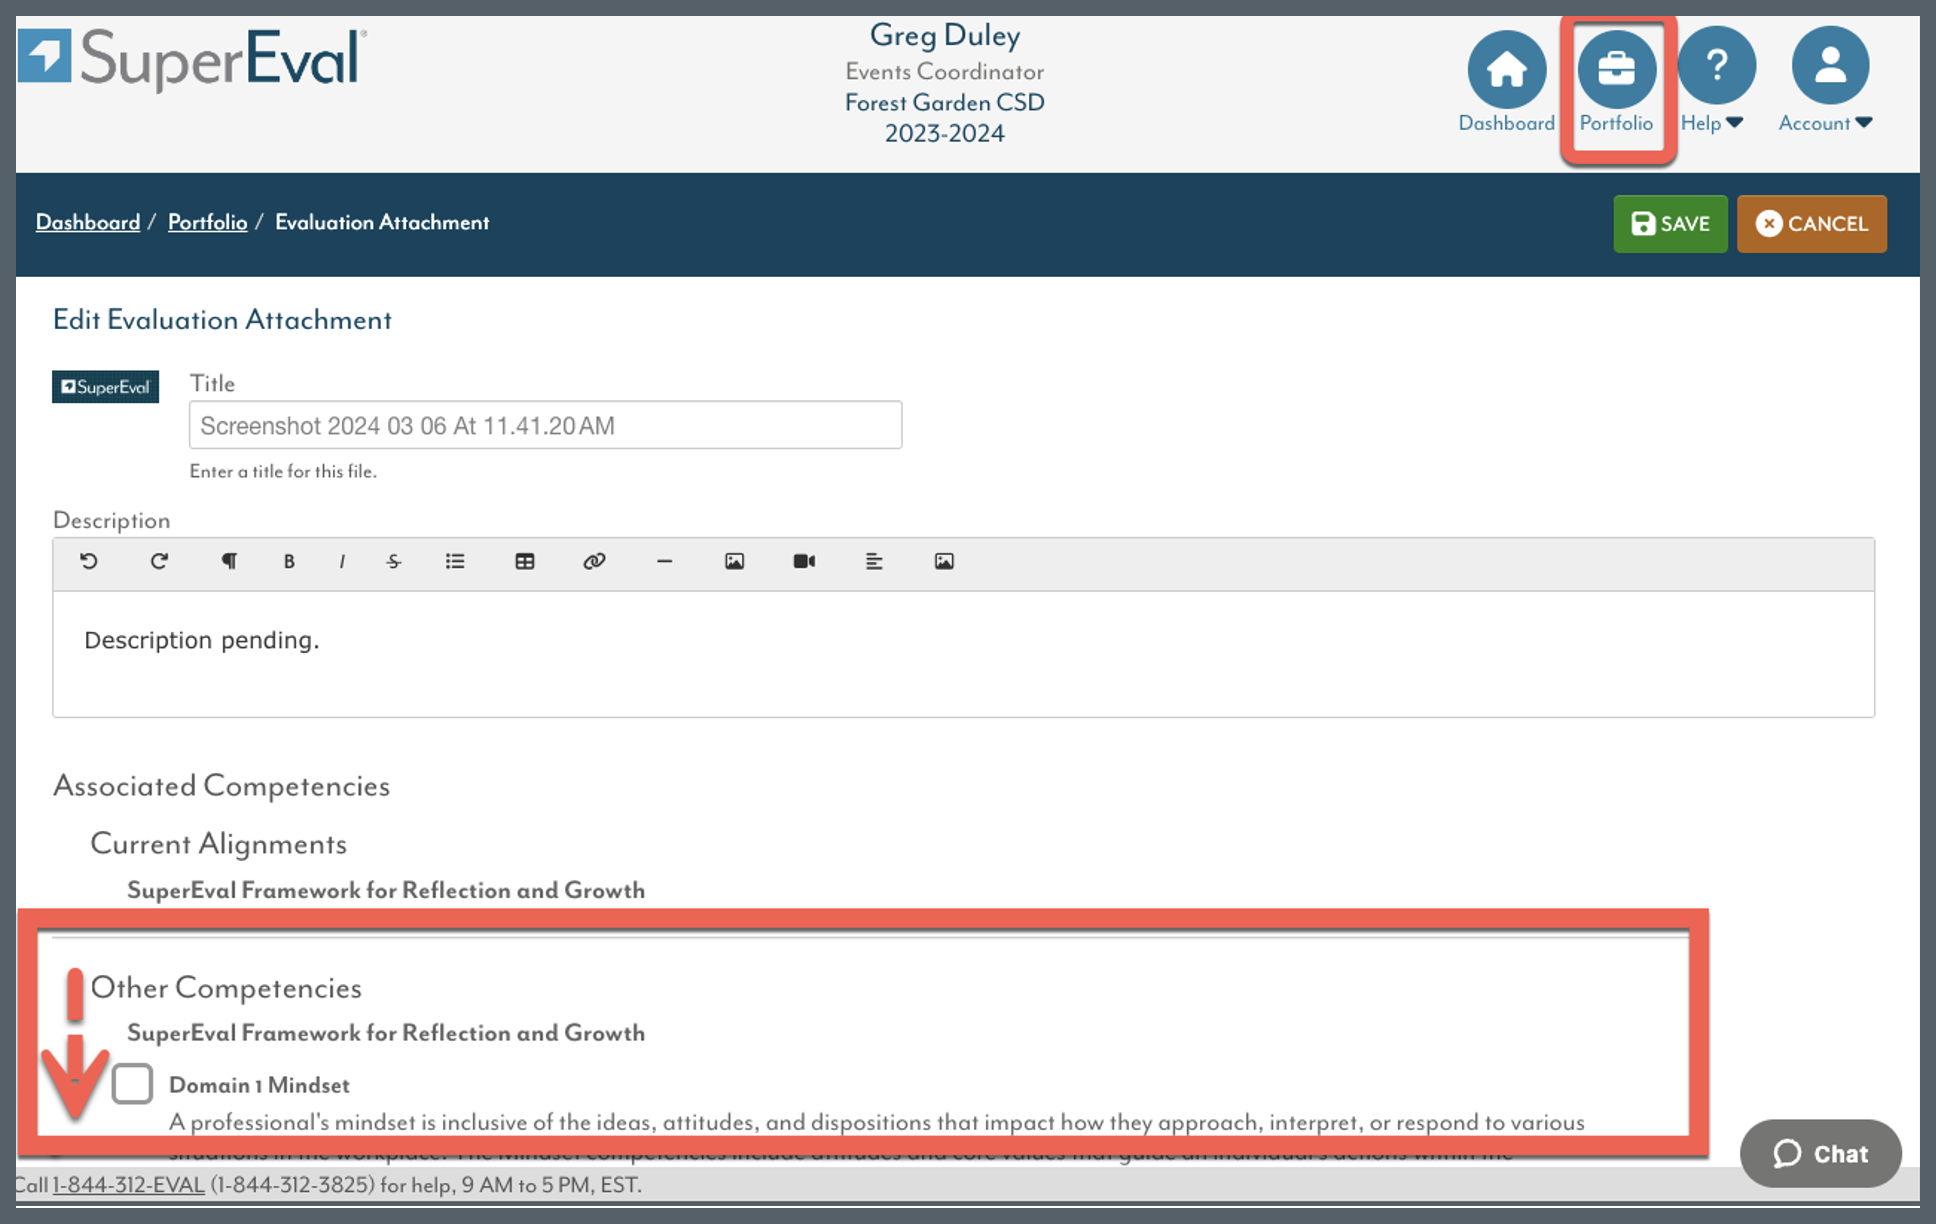Click the Description text area
Image resolution: width=1936 pixels, height=1224 pixels.
[963, 654]
